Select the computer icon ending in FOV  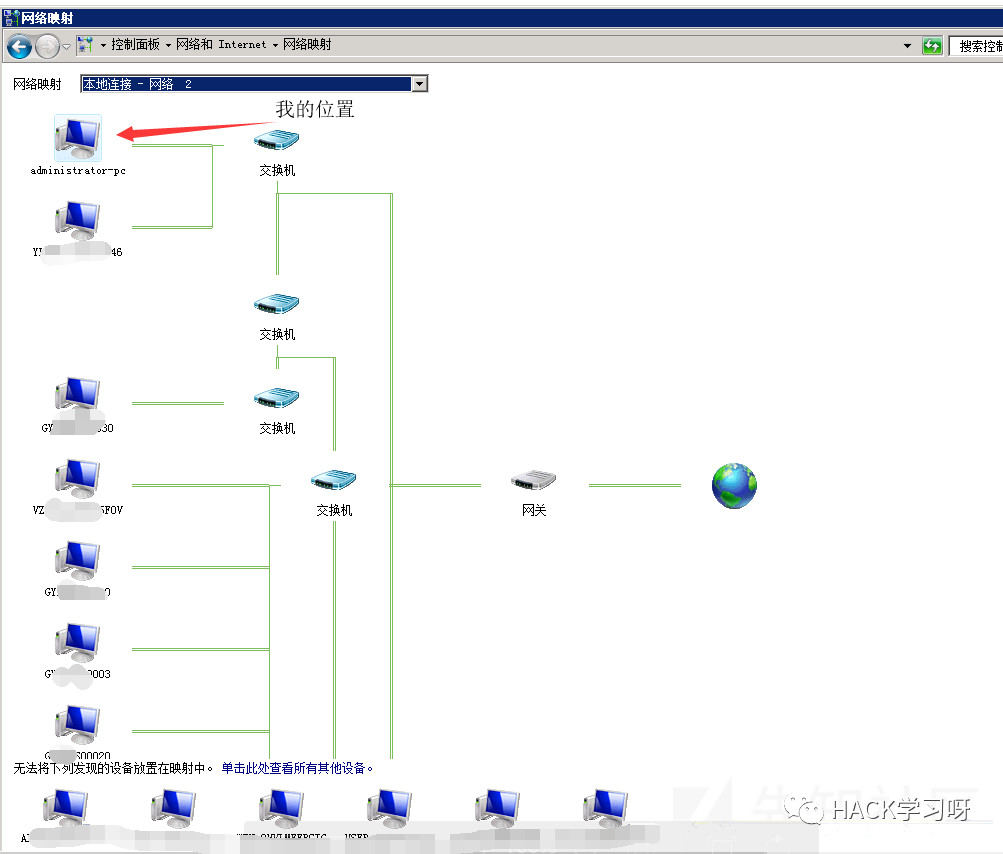point(77,479)
